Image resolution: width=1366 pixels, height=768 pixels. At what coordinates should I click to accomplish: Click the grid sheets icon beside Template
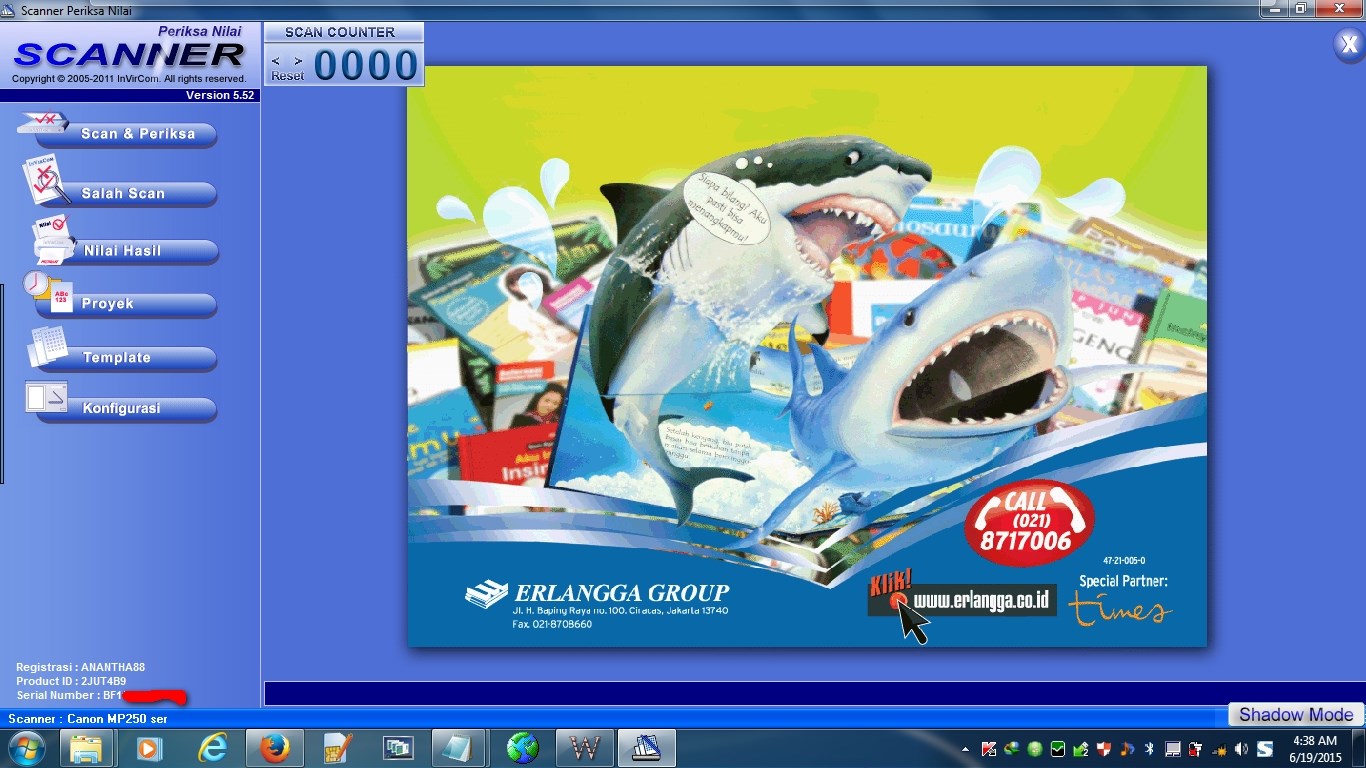click(x=48, y=346)
